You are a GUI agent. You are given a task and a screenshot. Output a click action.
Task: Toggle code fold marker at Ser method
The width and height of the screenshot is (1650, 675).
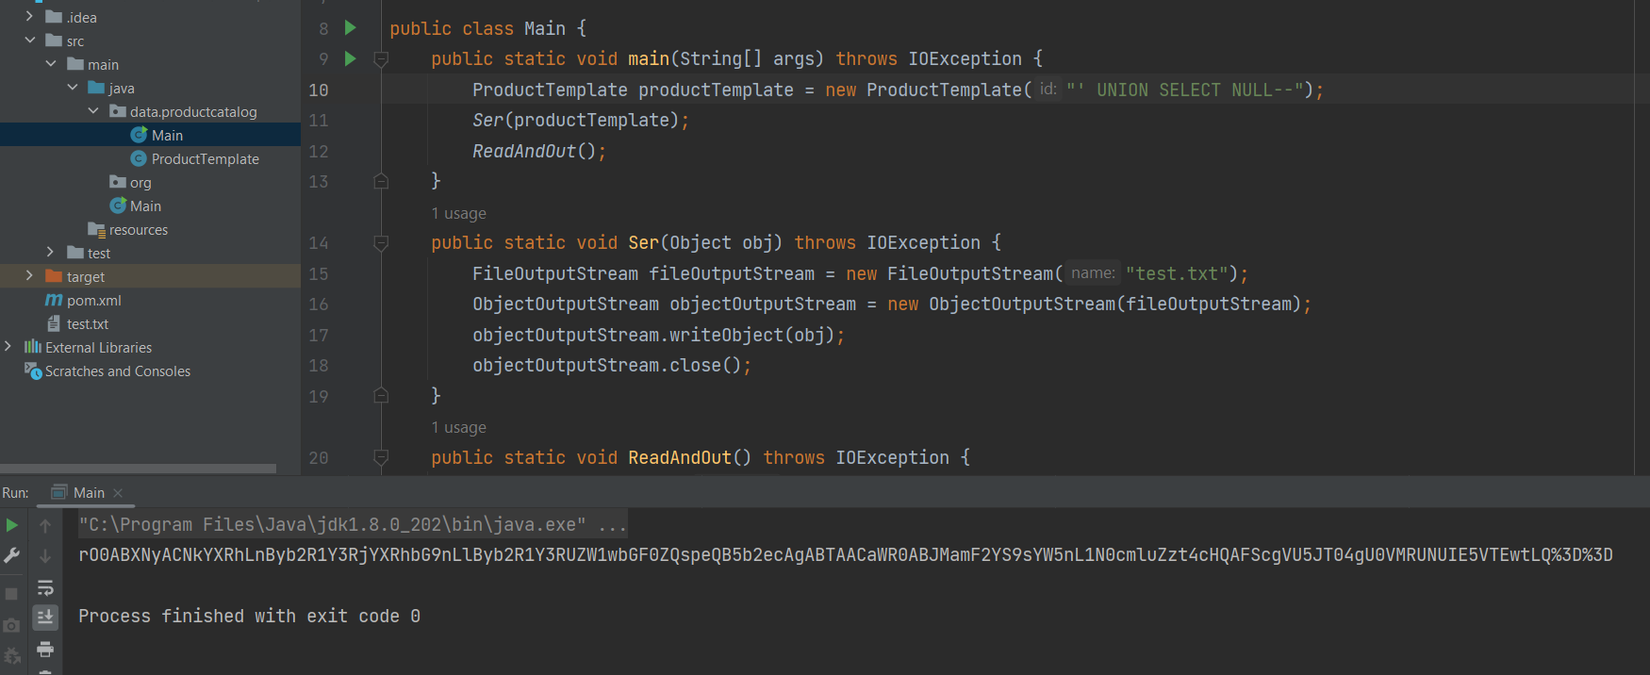tap(381, 243)
